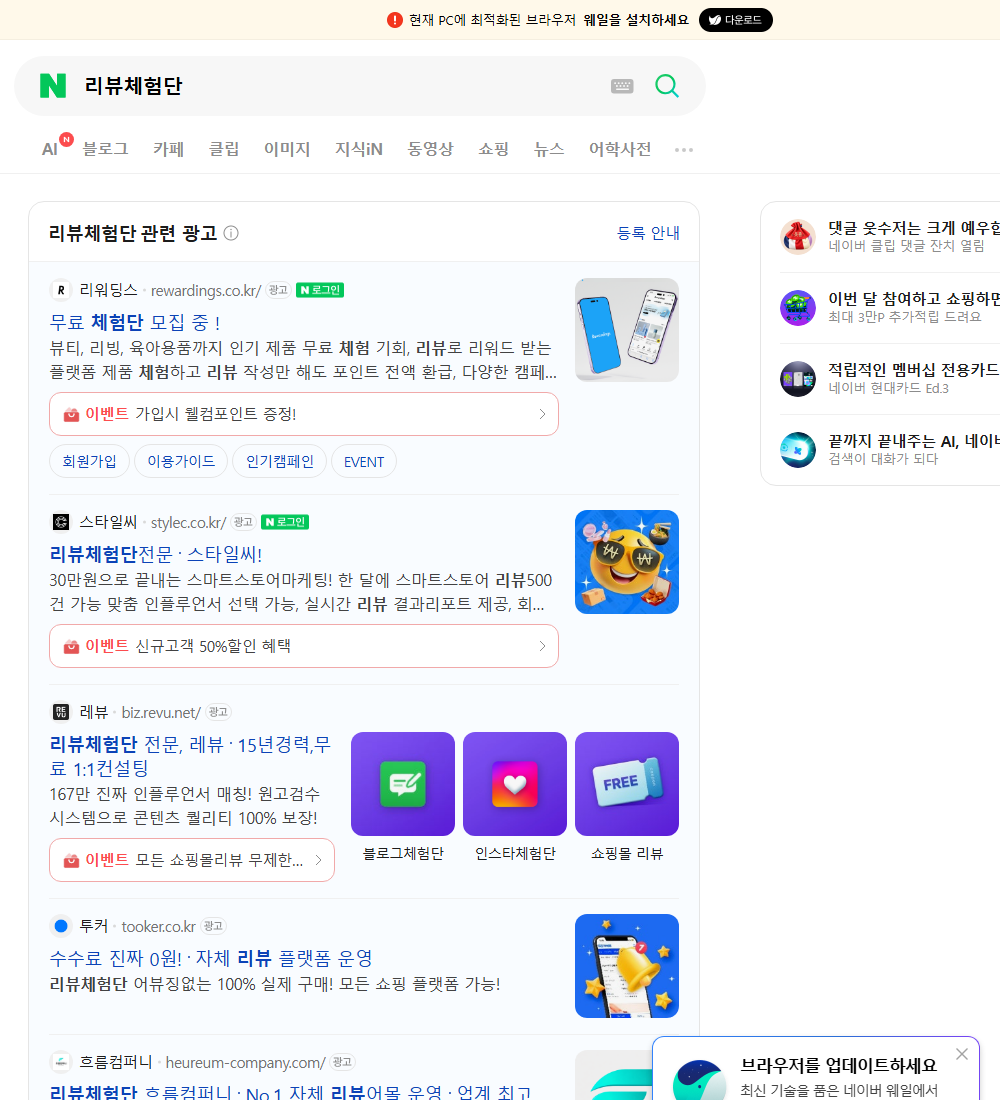1000x1100 pixels.
Task: Expand more tabs with the ellipsis
Action: (684, 149)
